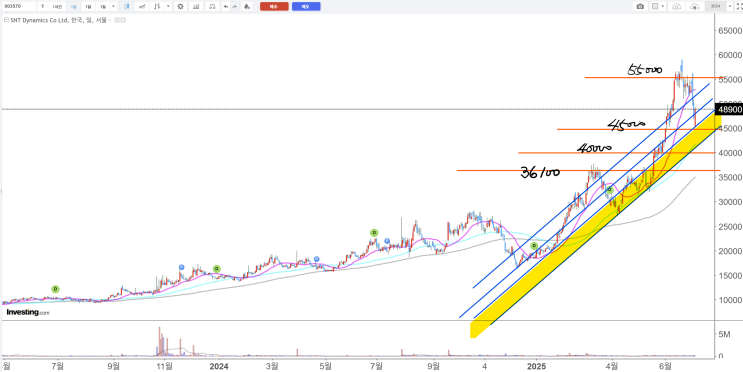This screenshot has width=743, height=372.
Task: Click the 5월 time axis label
Action: click(325, 366)
